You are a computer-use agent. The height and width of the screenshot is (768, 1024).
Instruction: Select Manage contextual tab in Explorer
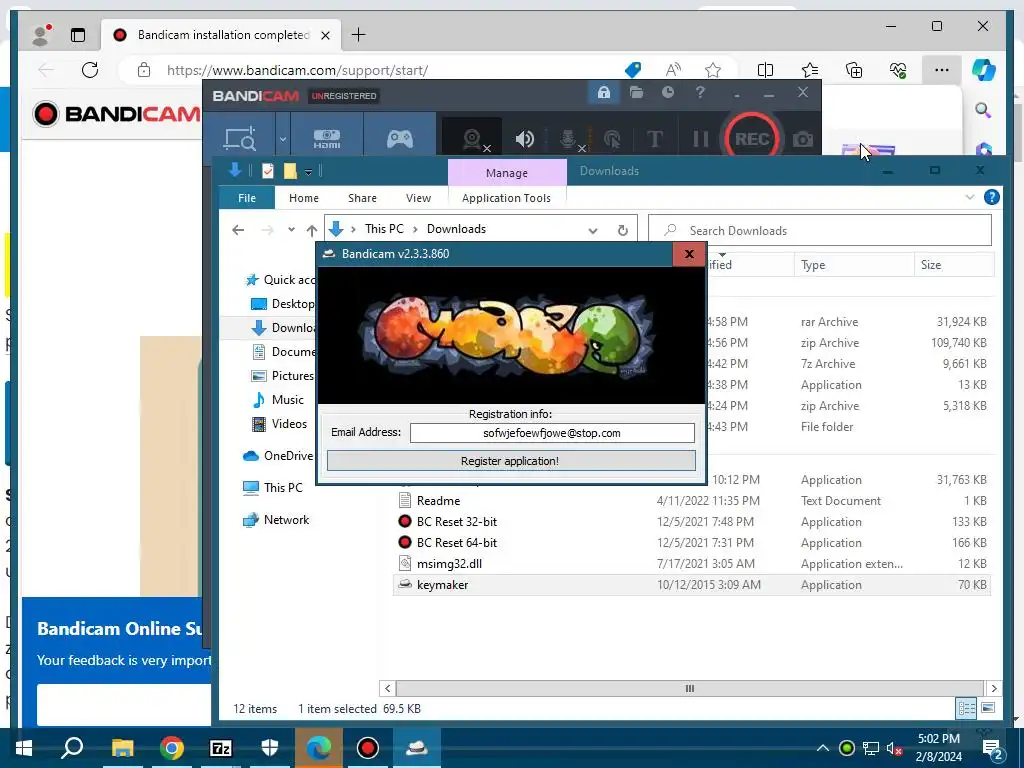point(507,172)
